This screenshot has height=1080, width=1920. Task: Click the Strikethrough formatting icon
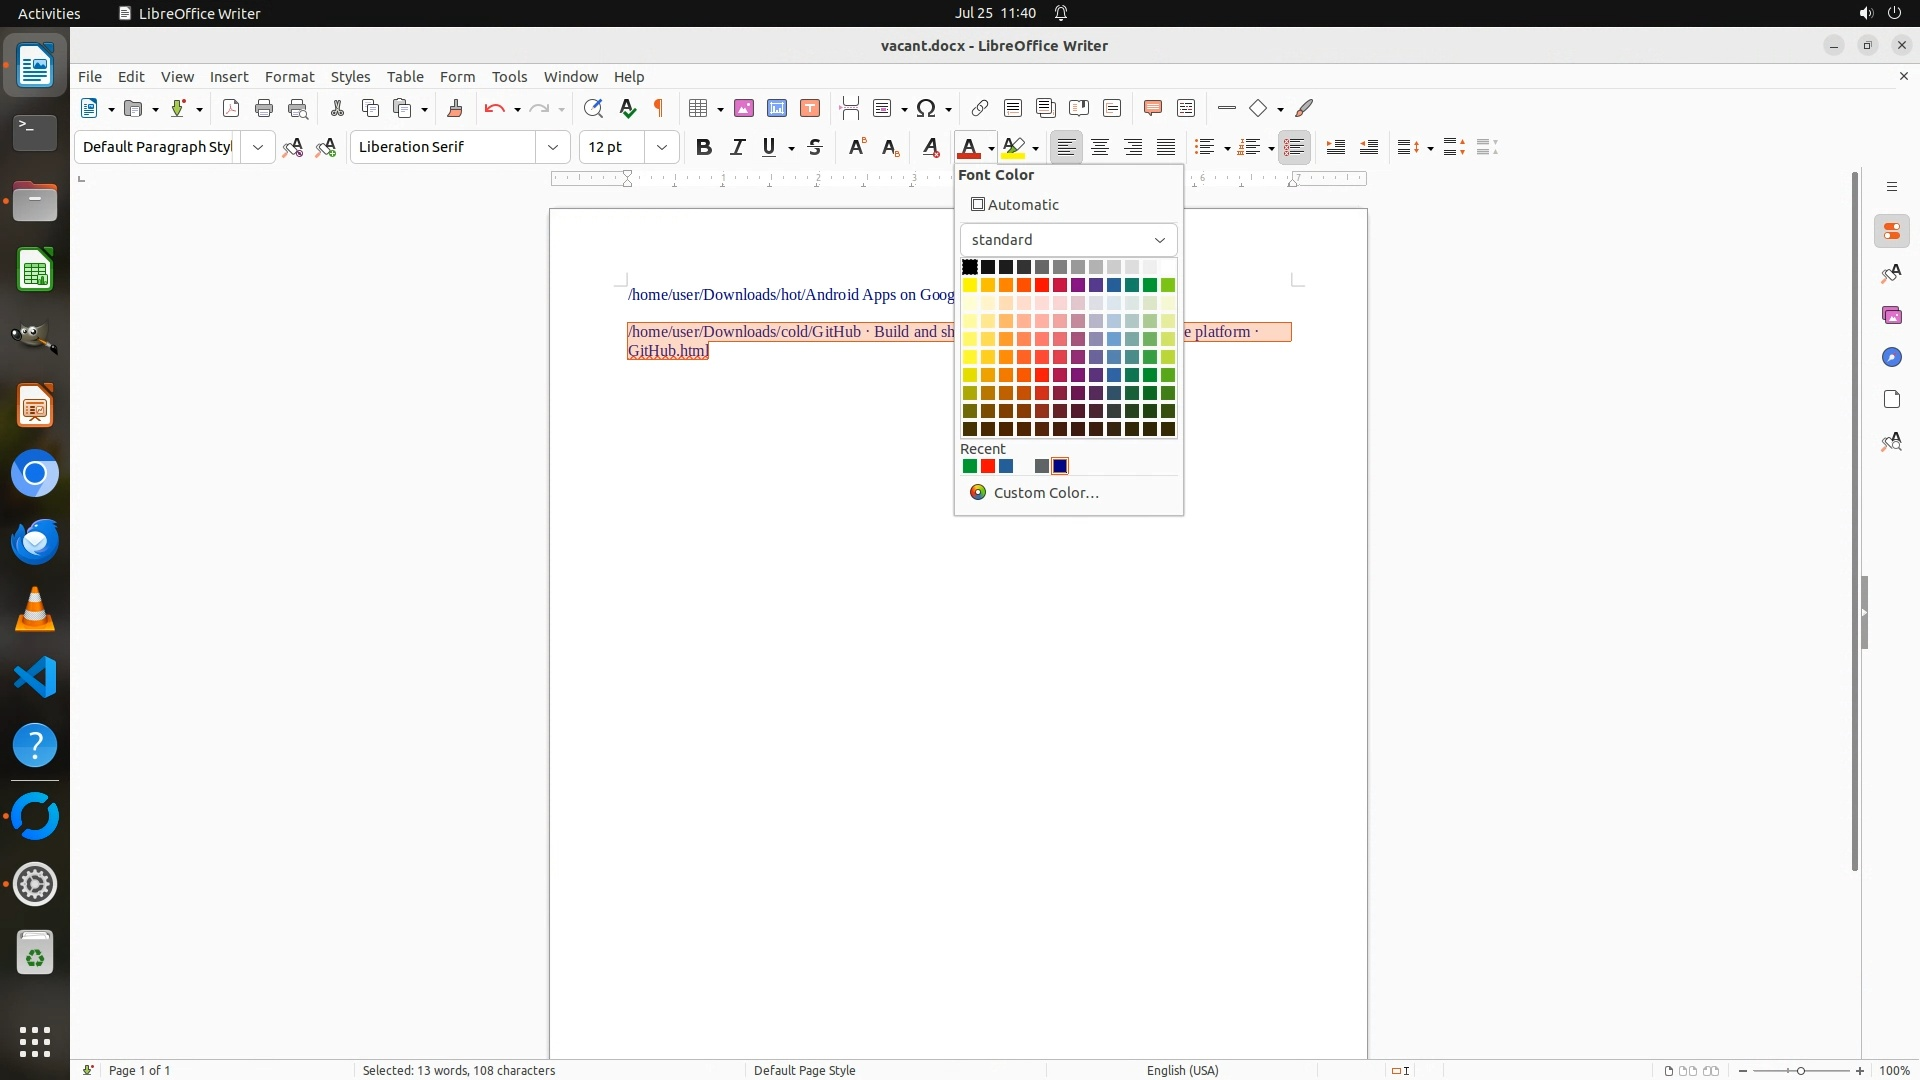pos(815,147)
